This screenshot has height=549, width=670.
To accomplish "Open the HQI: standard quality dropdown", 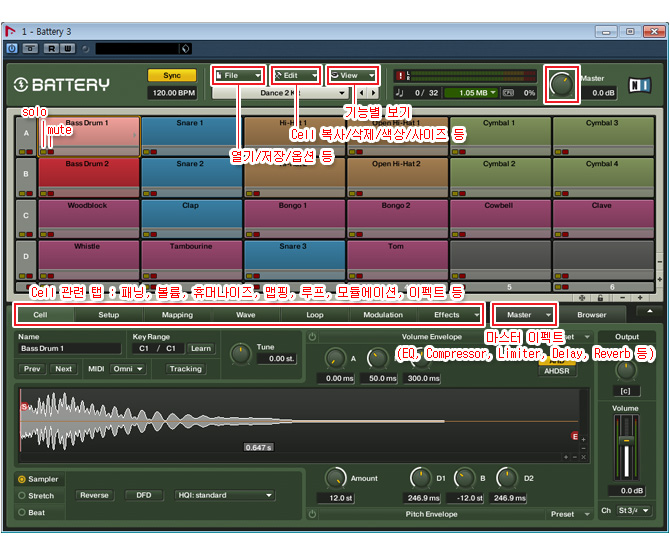I will [x=225, y=495].
